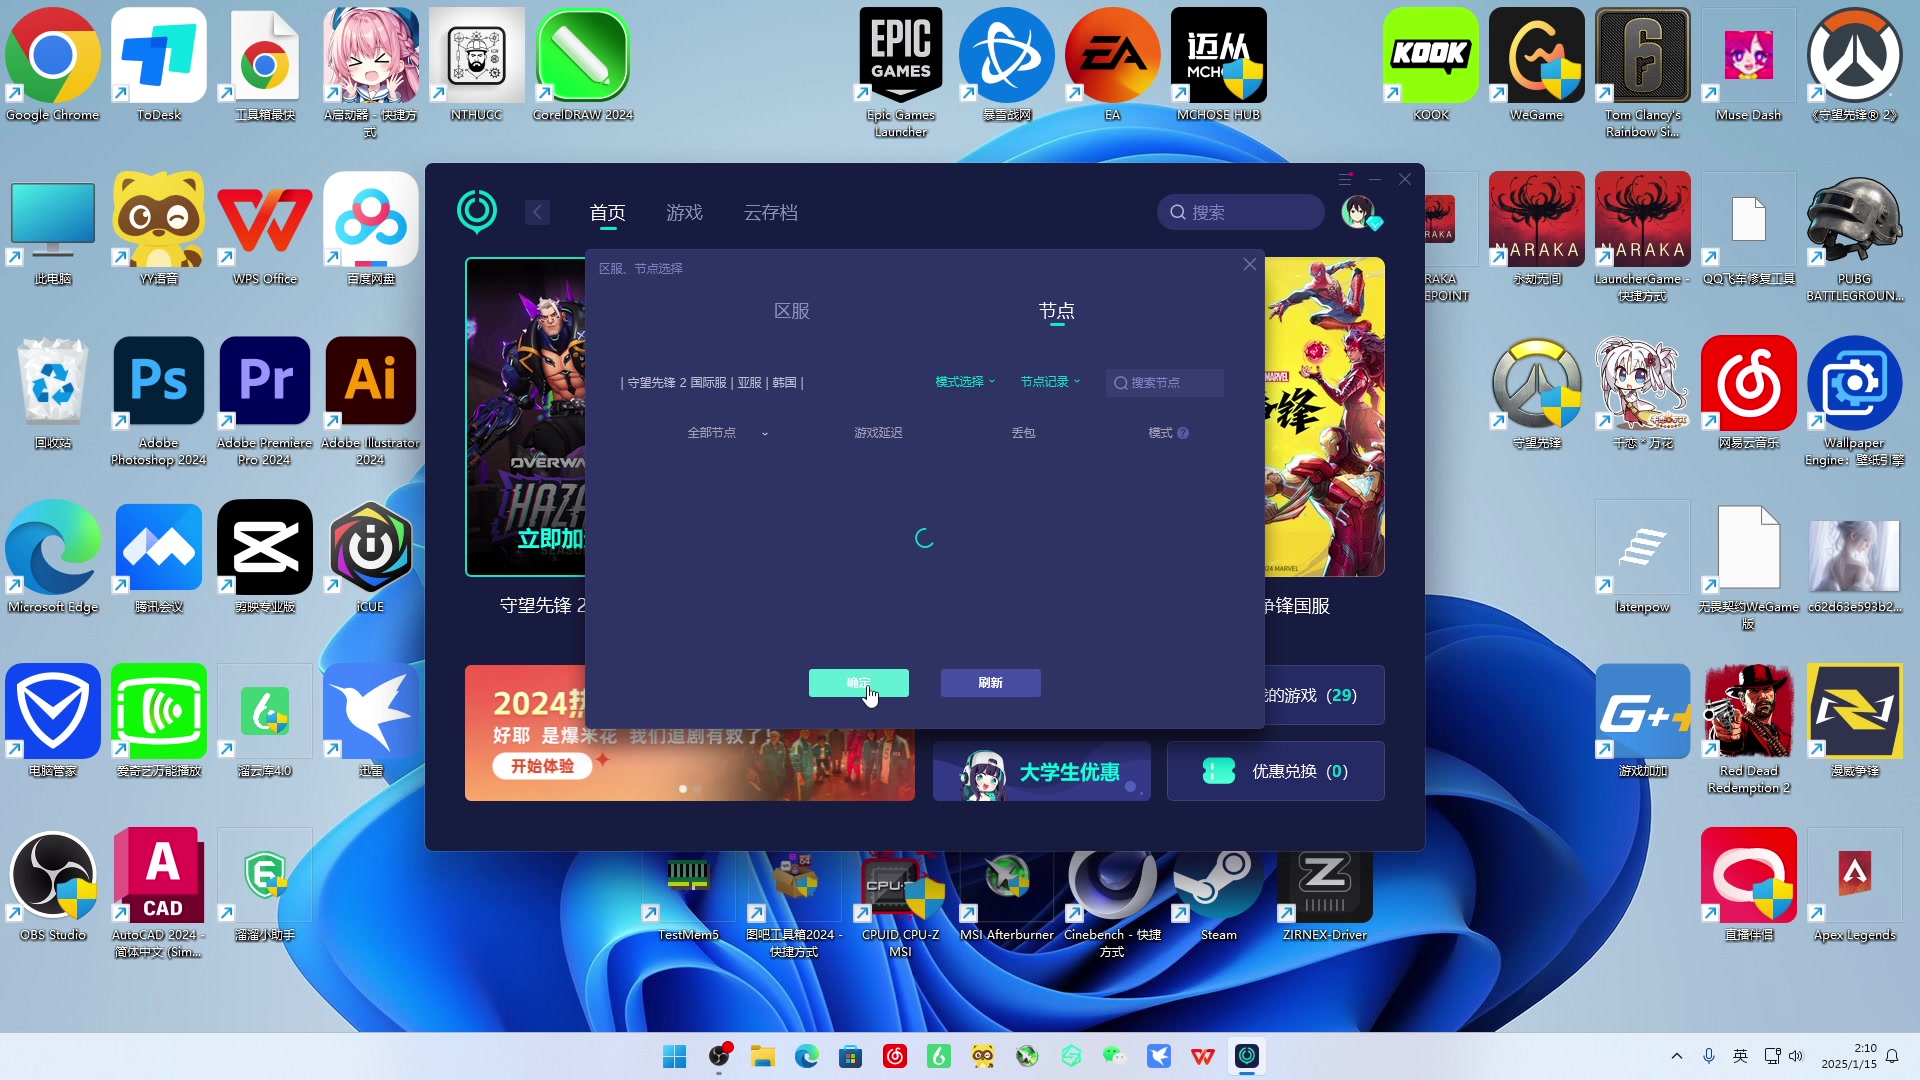Open the 全部节点 filter dropdown
The image size is (1920, 1080).
coord(728,433)
